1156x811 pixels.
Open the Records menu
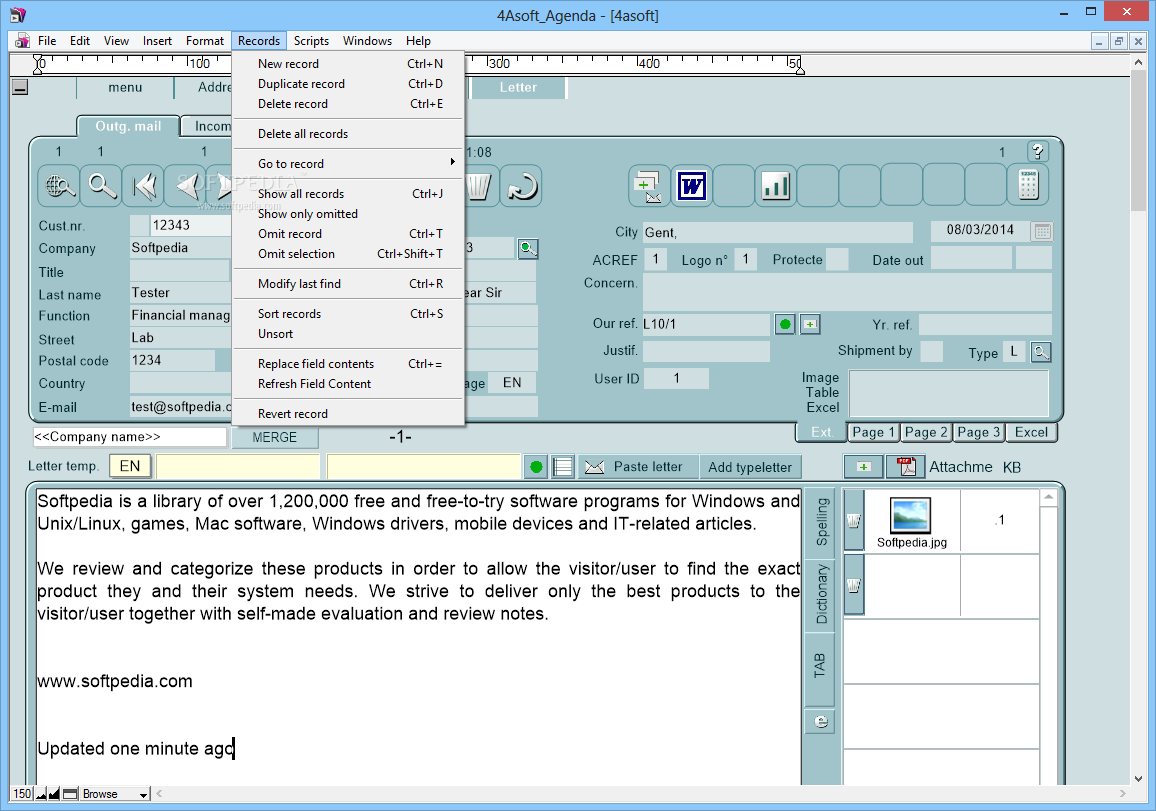click(x=259, y=41)
